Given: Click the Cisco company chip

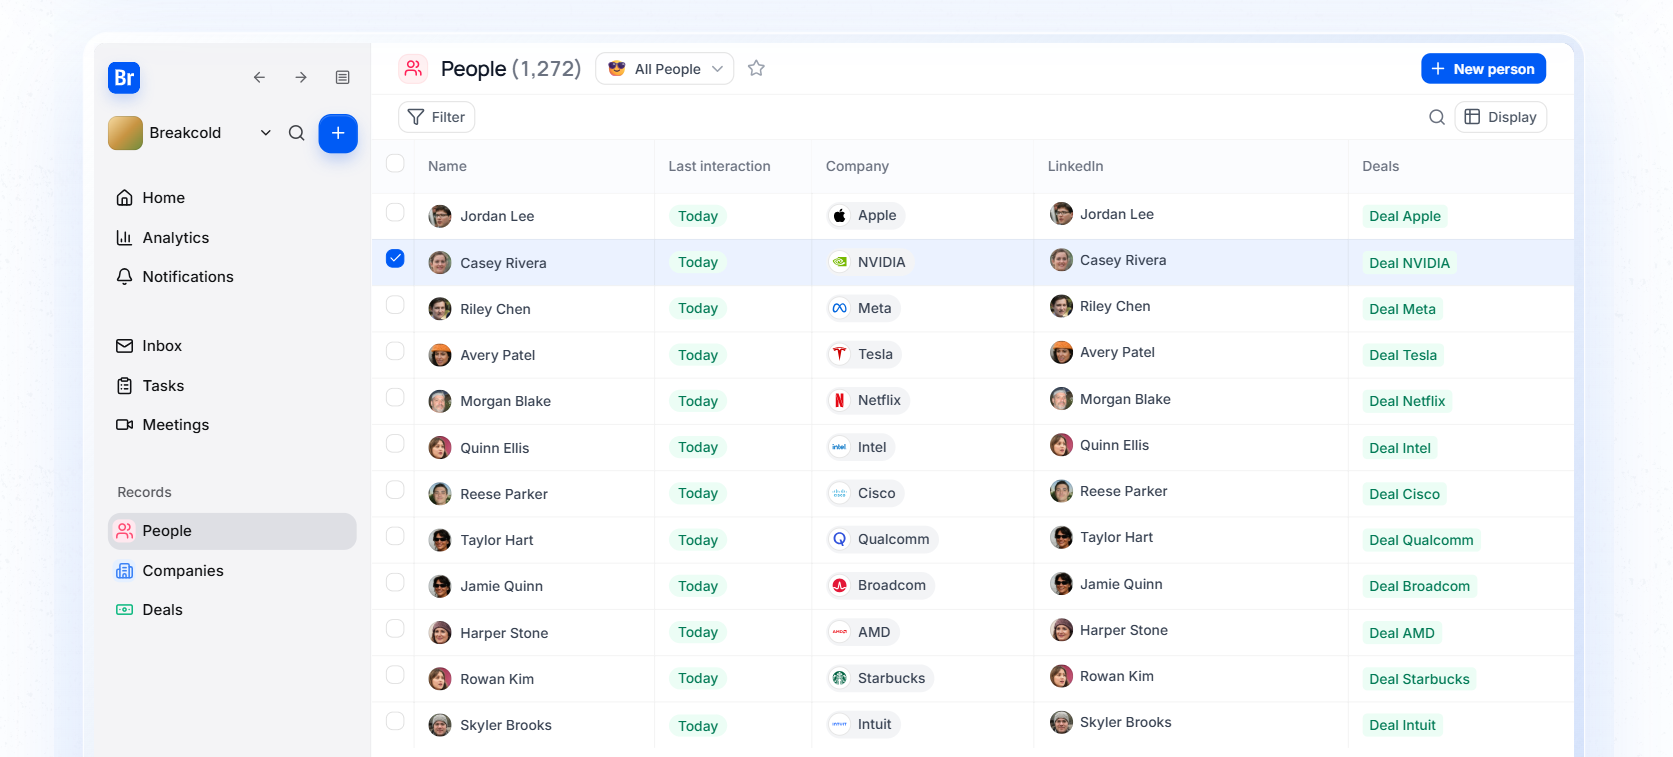Looking at the screenshot, I should [x=866, y=493].
